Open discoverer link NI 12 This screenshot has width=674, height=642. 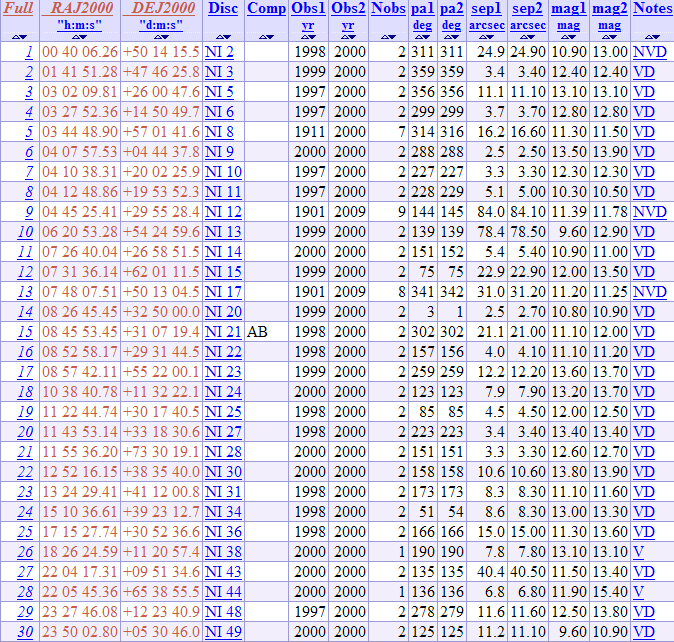[223, 212]
